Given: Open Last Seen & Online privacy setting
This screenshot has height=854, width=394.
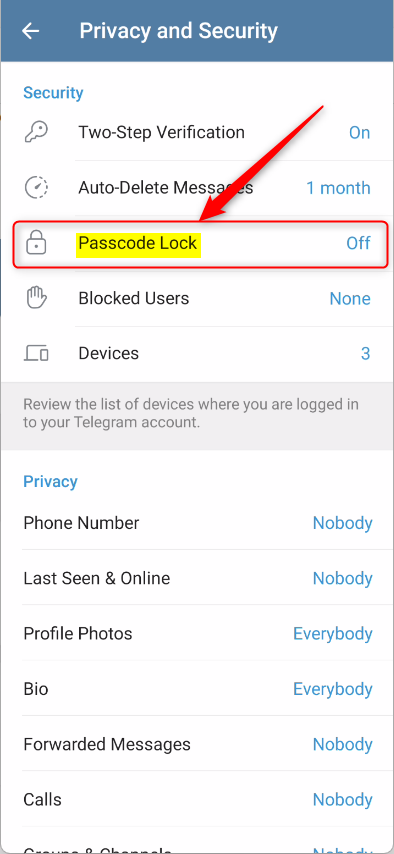Looking at the screenshot, I should pos(197,578).
